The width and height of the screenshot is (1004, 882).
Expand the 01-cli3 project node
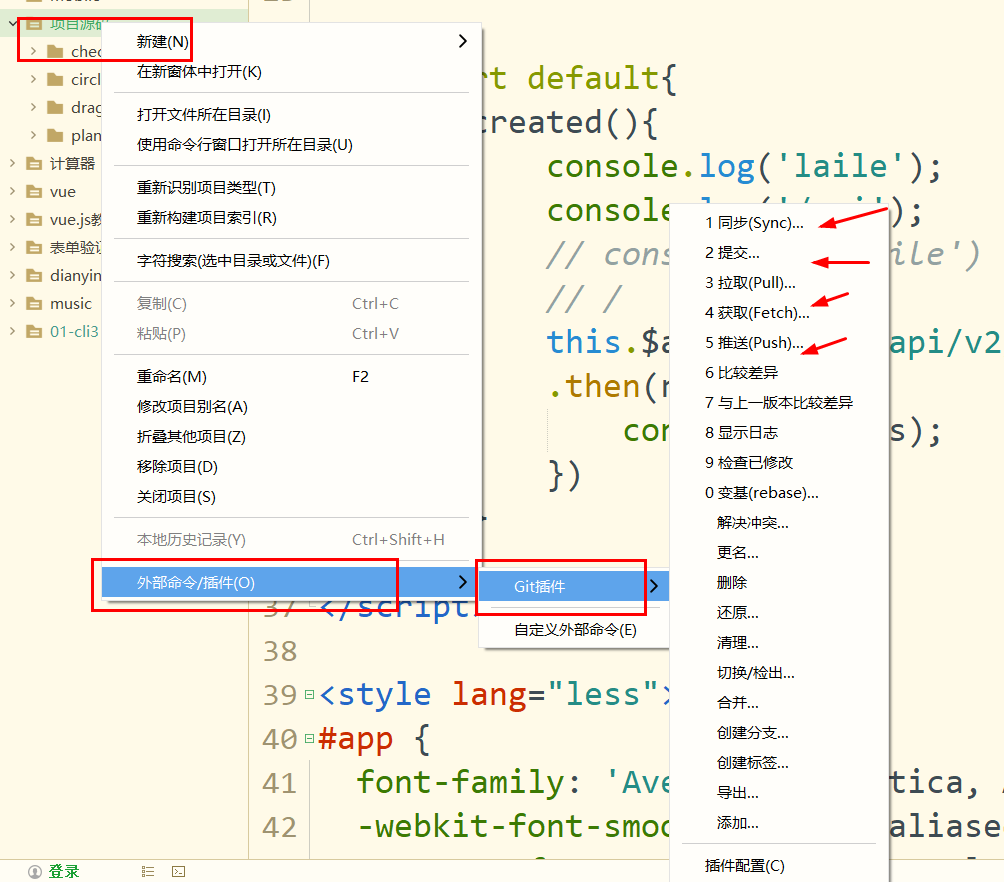pos(10,331)
